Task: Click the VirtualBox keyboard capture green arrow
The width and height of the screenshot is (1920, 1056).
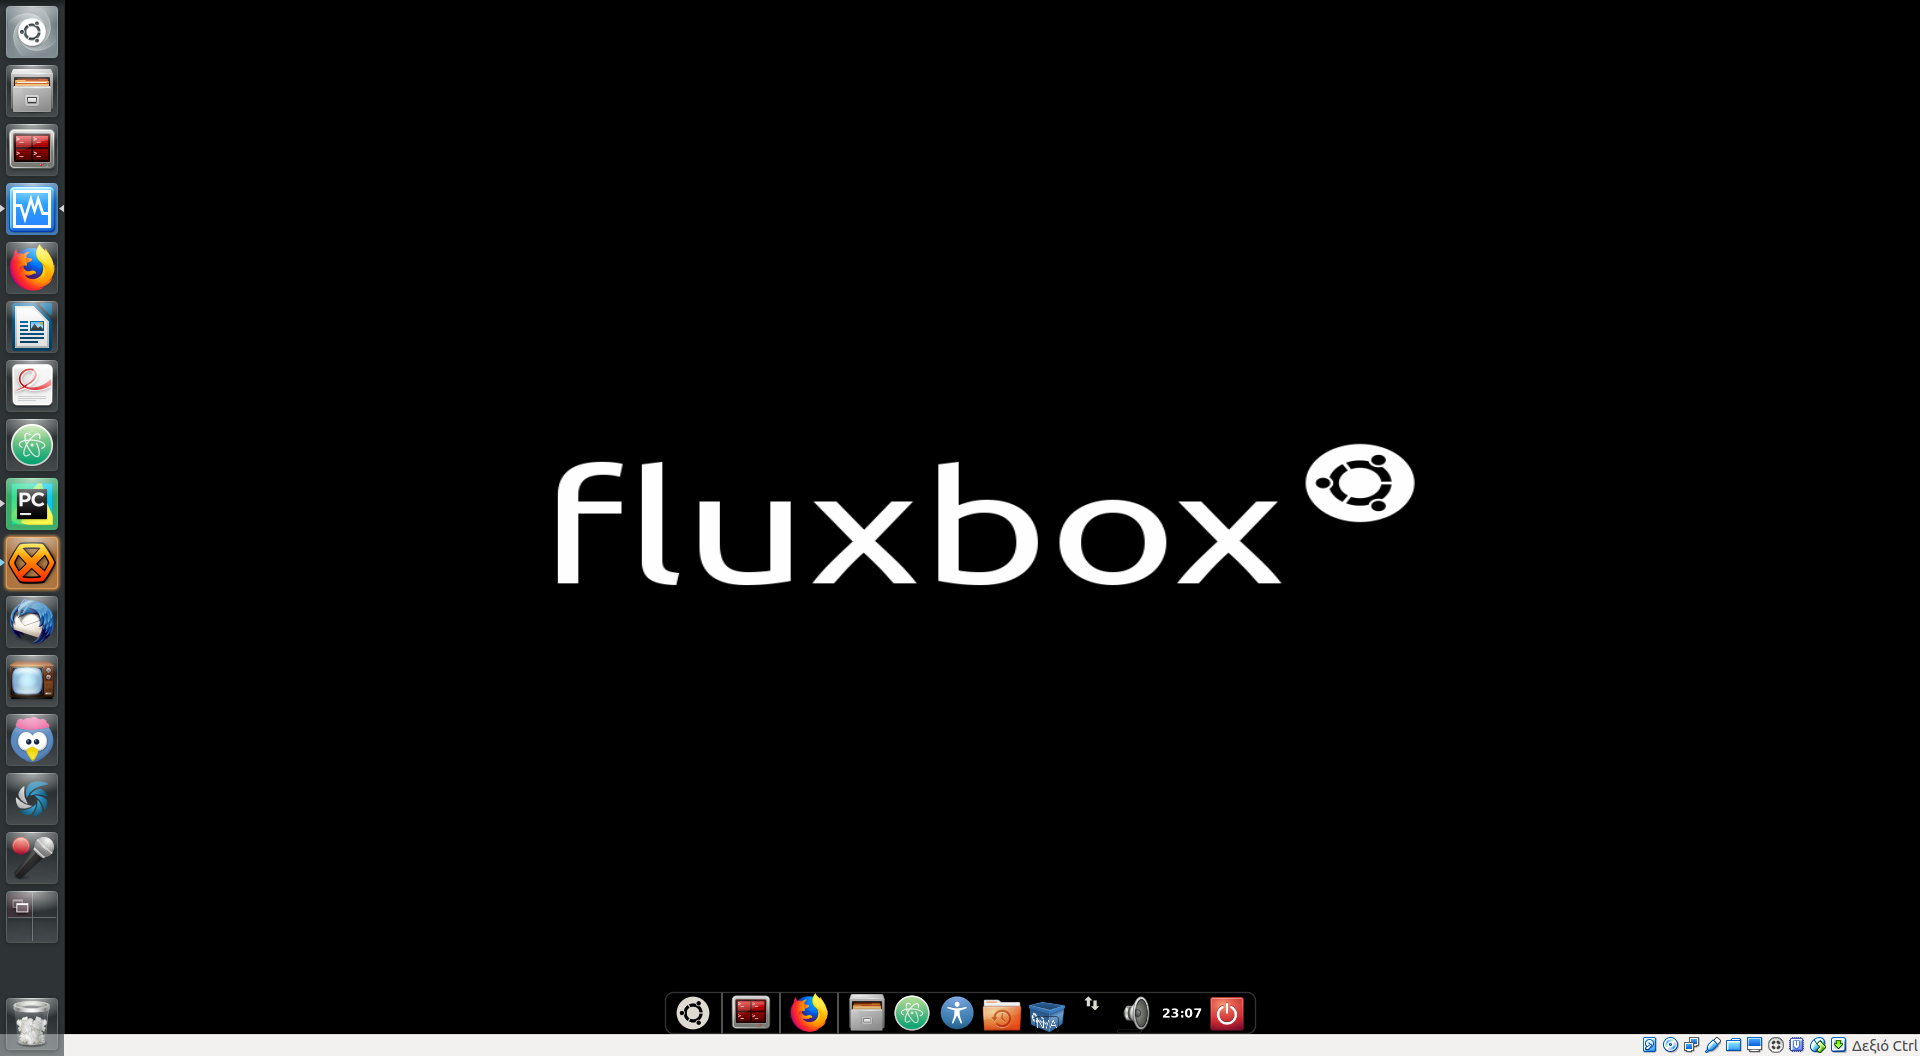Action: point(1839,1045)
